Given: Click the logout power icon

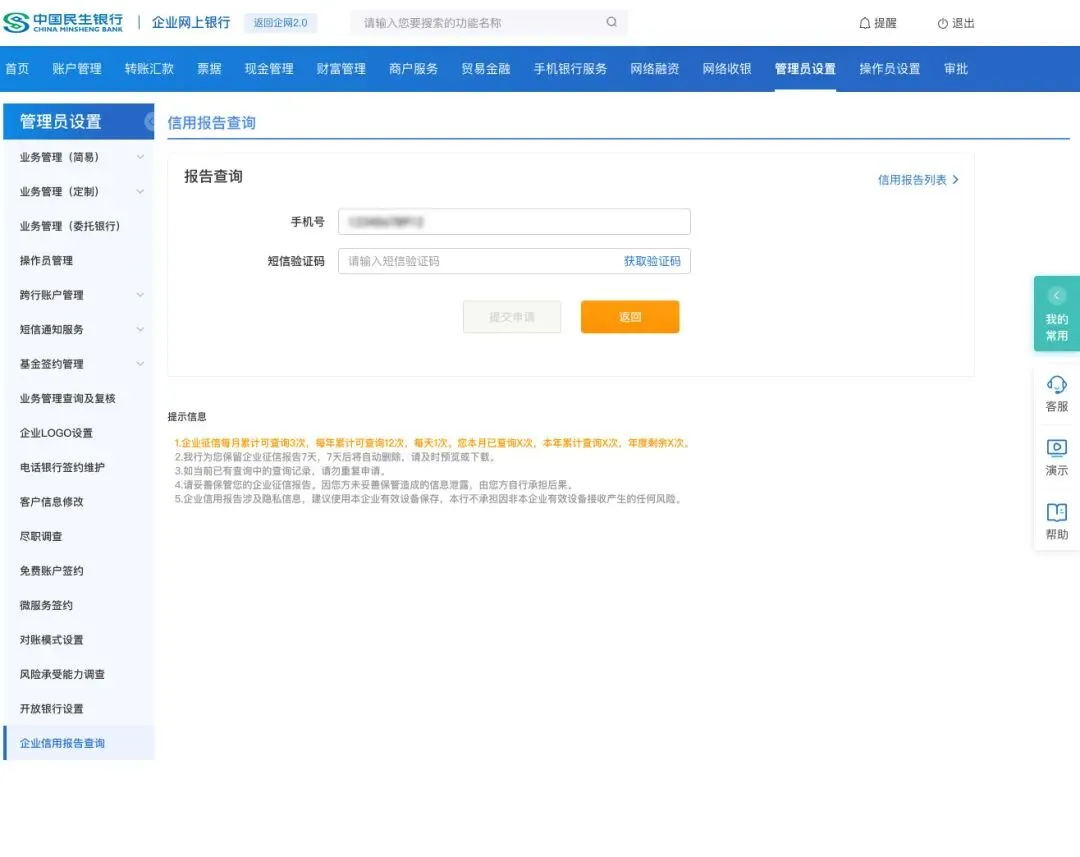Looking at the screenshot, I should coord(942,23).
